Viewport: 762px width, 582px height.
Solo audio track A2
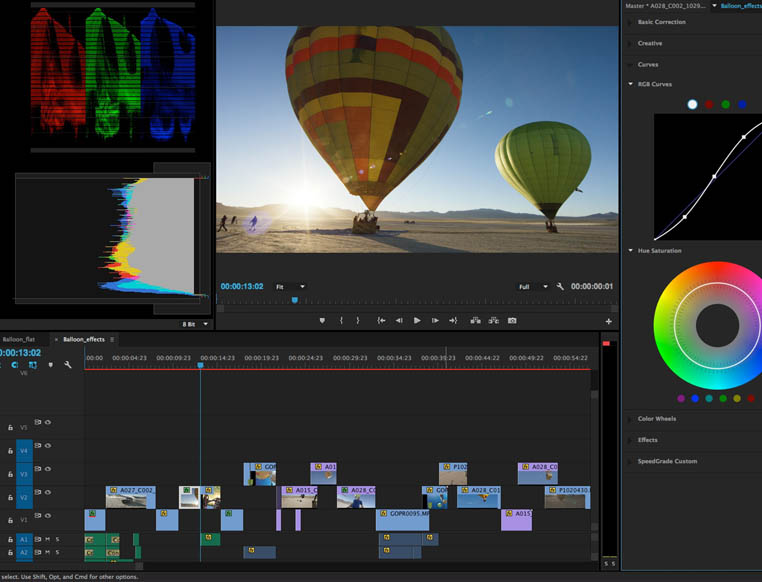[57, 552]
